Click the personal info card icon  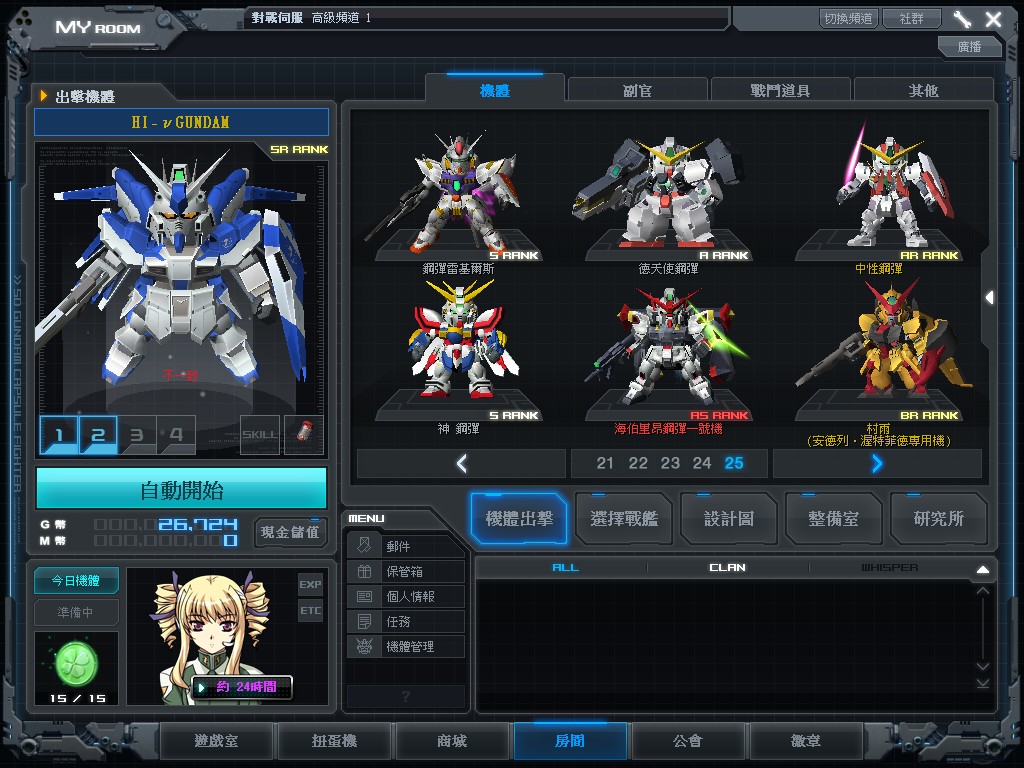point(364,596)
